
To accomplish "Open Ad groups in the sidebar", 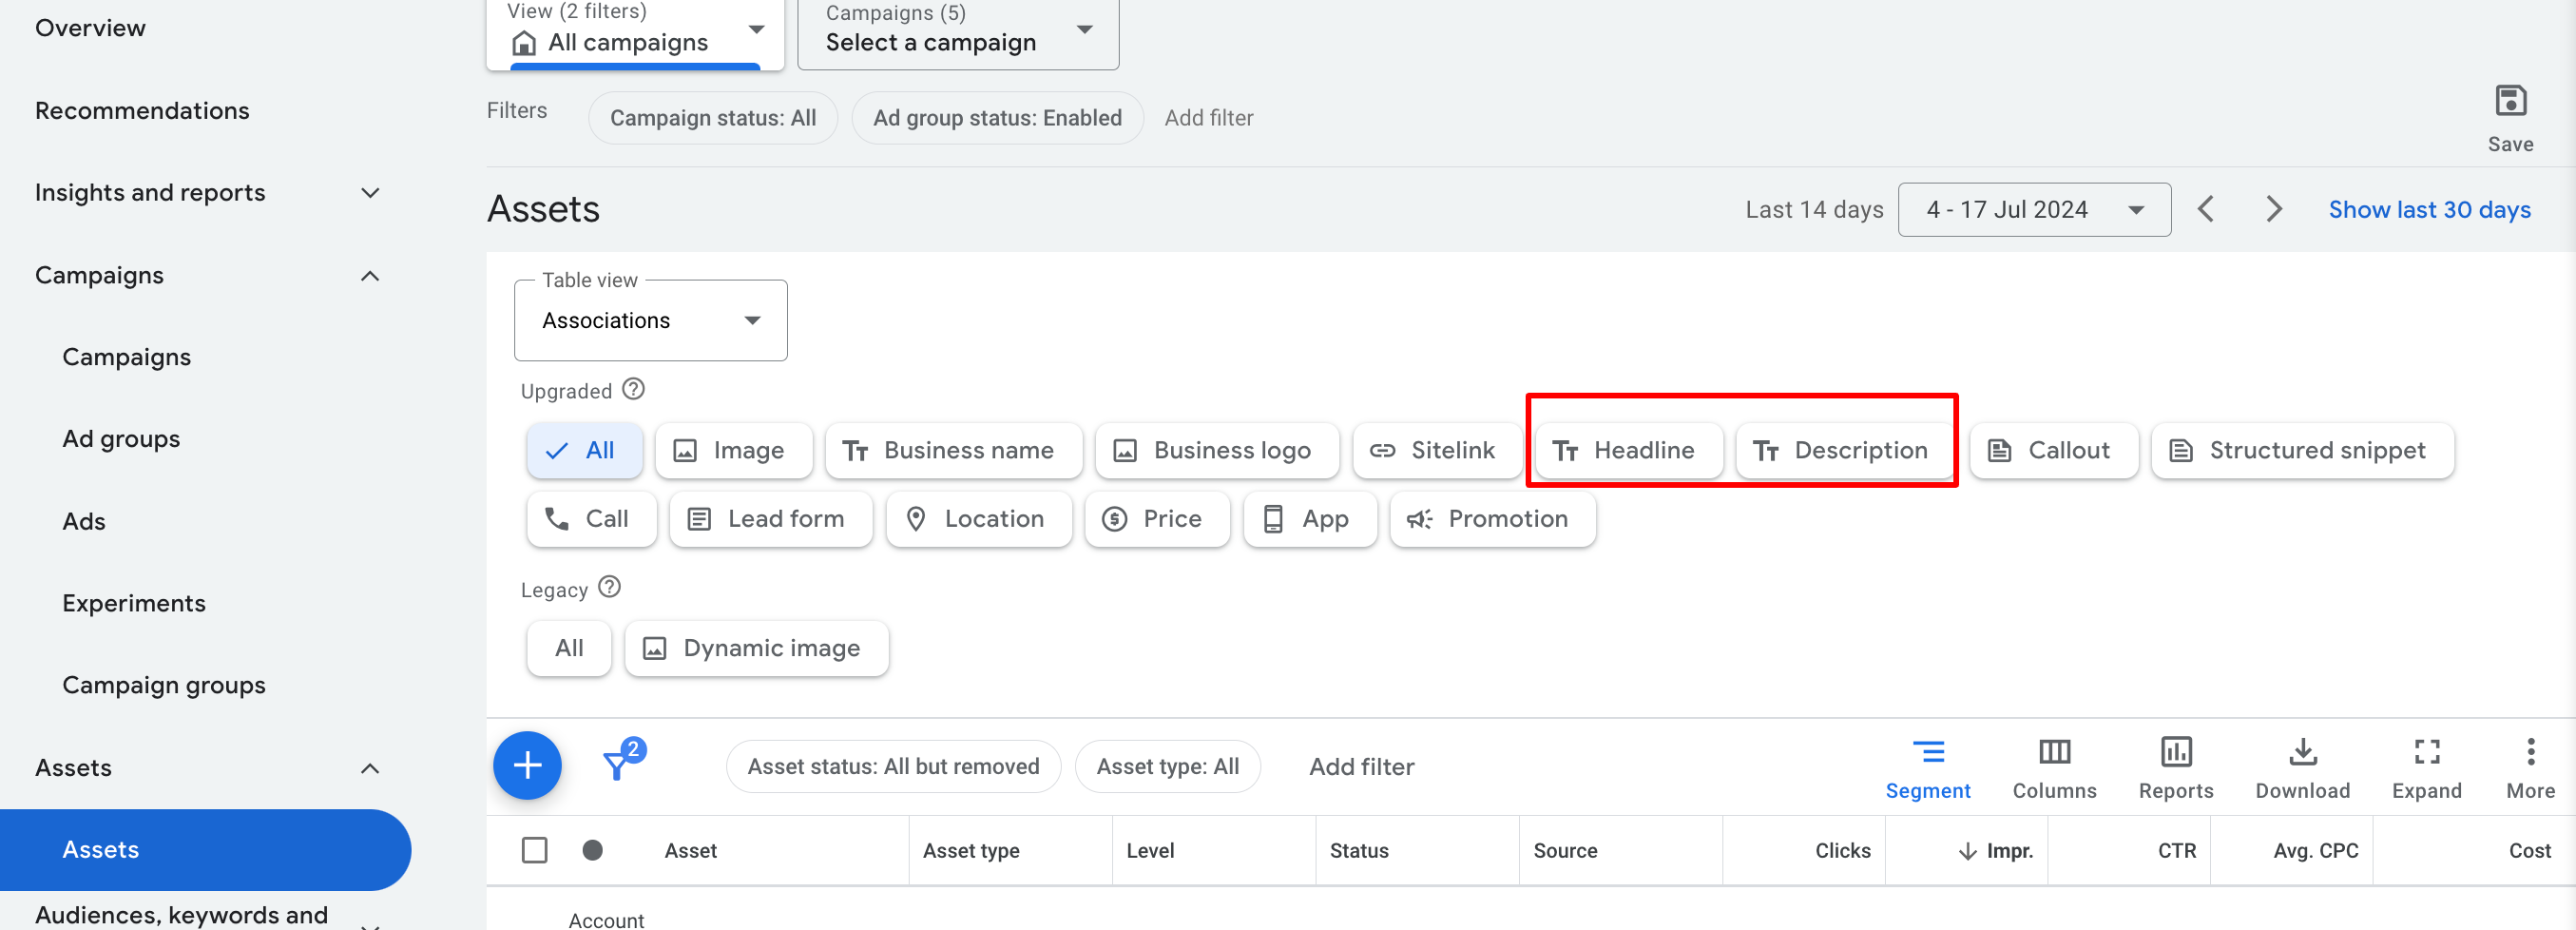I will click(x=121, y=439).
